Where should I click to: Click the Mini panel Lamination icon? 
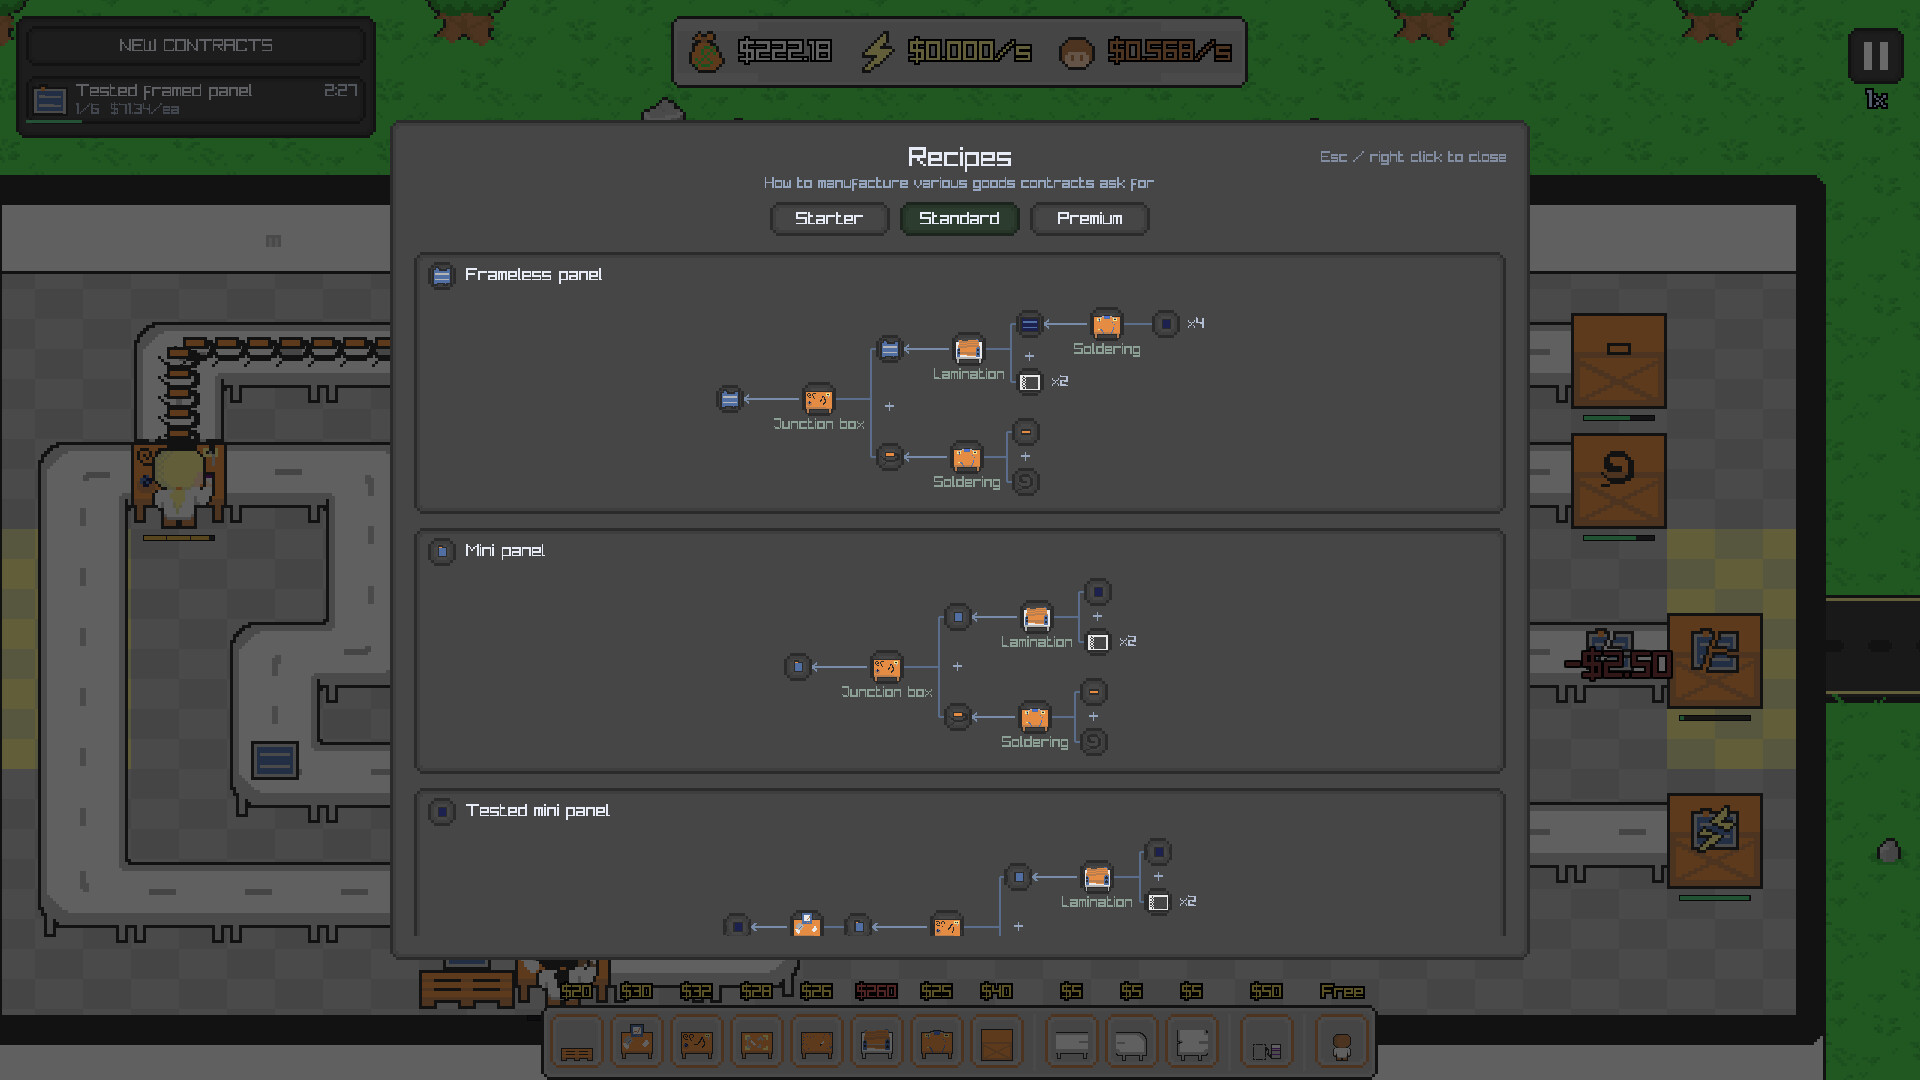click(1036, 617)
